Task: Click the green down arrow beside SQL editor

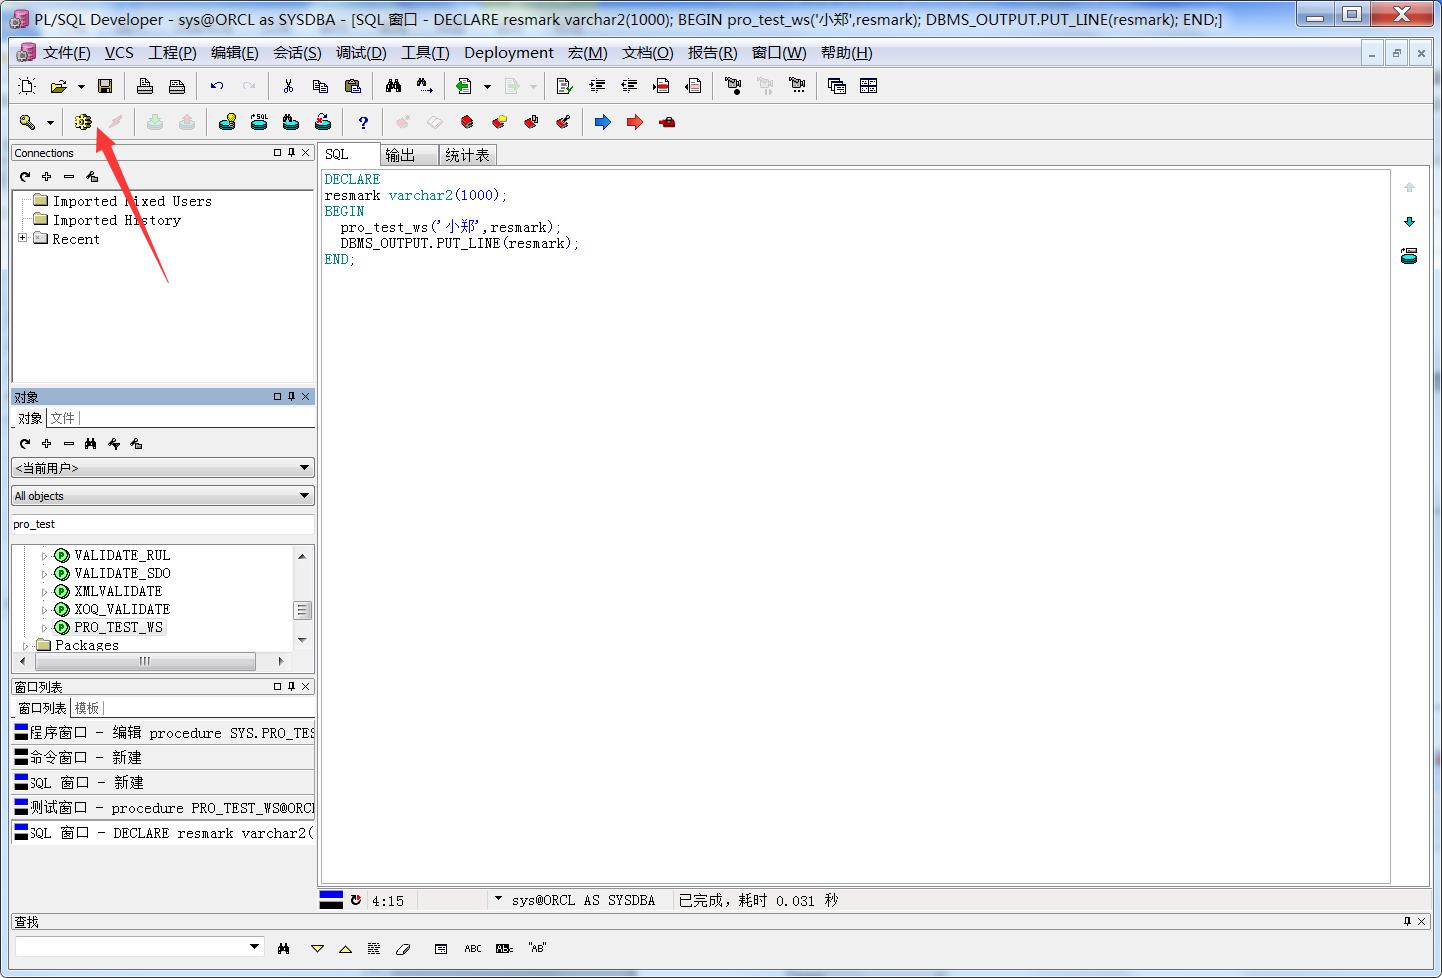Action: [1409, 222]
